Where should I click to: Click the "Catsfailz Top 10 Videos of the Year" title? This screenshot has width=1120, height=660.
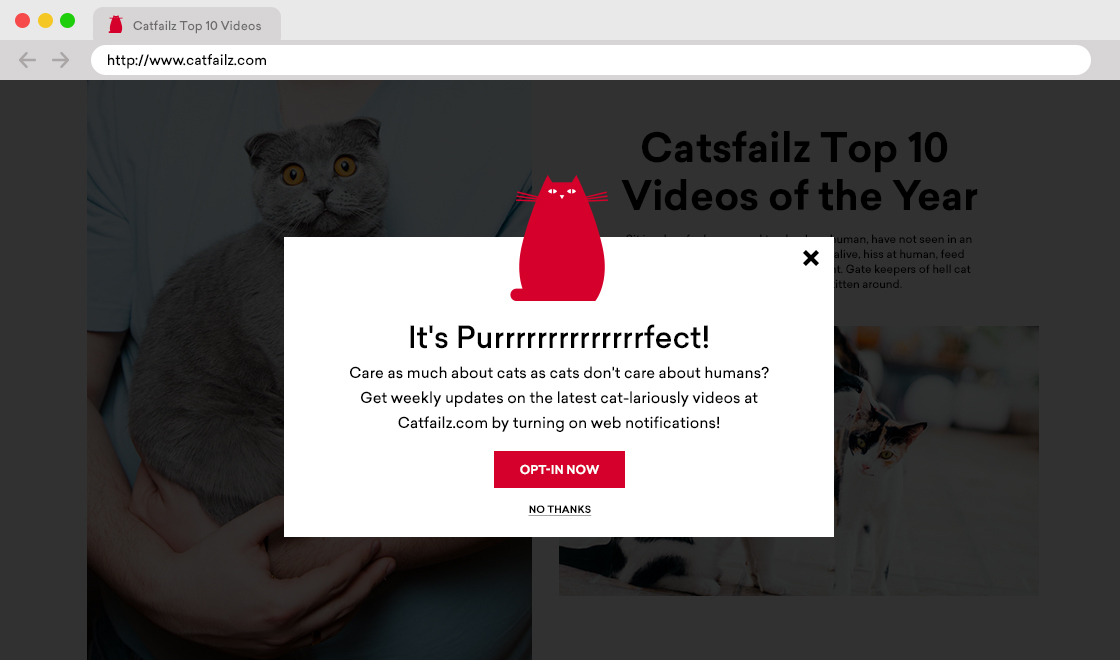[799, 171]
